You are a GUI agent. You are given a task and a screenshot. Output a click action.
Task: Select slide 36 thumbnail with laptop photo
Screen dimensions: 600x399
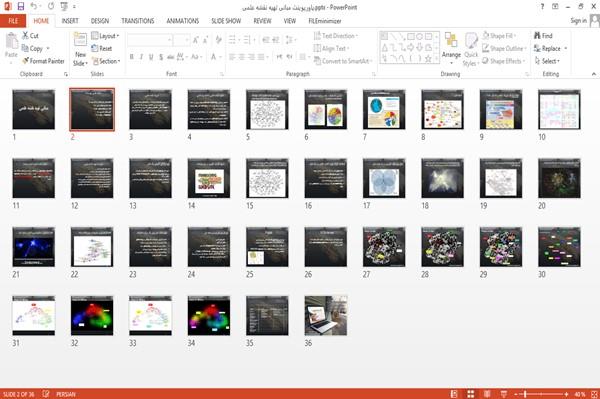pos(326,316)
